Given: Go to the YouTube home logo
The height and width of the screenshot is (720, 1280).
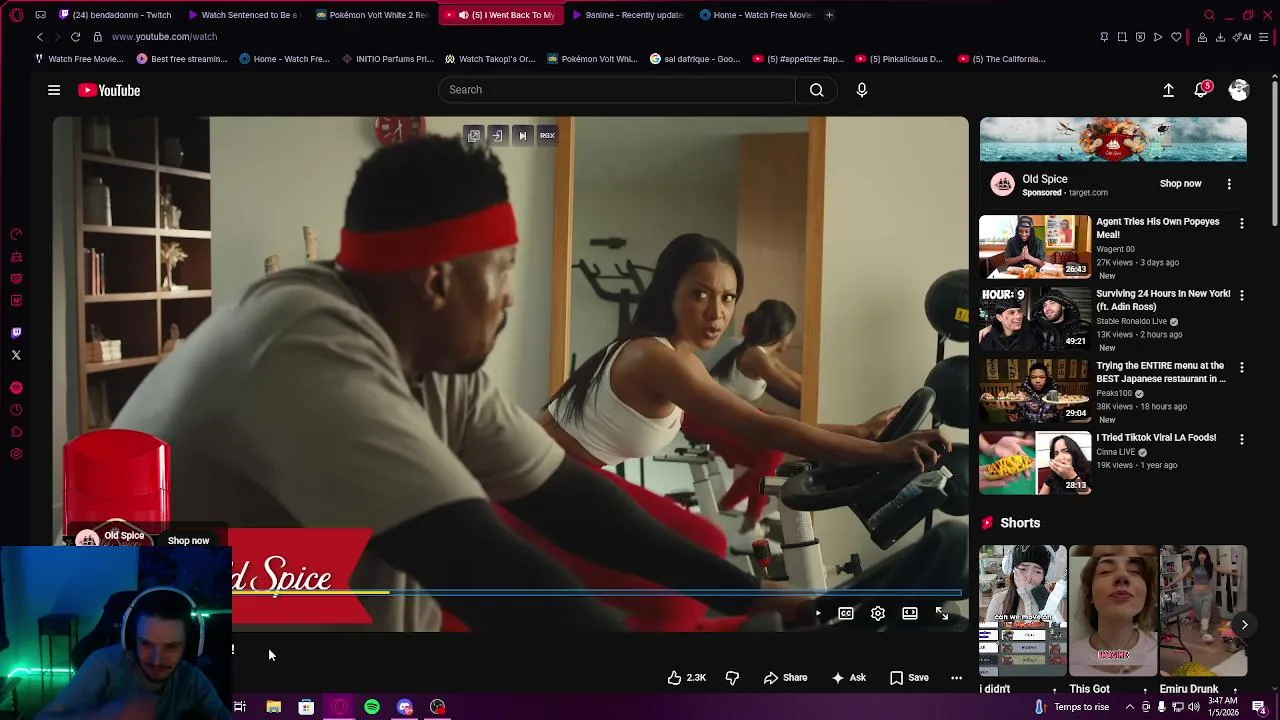Looking at the screenshot, I should [x=109, y=90].
